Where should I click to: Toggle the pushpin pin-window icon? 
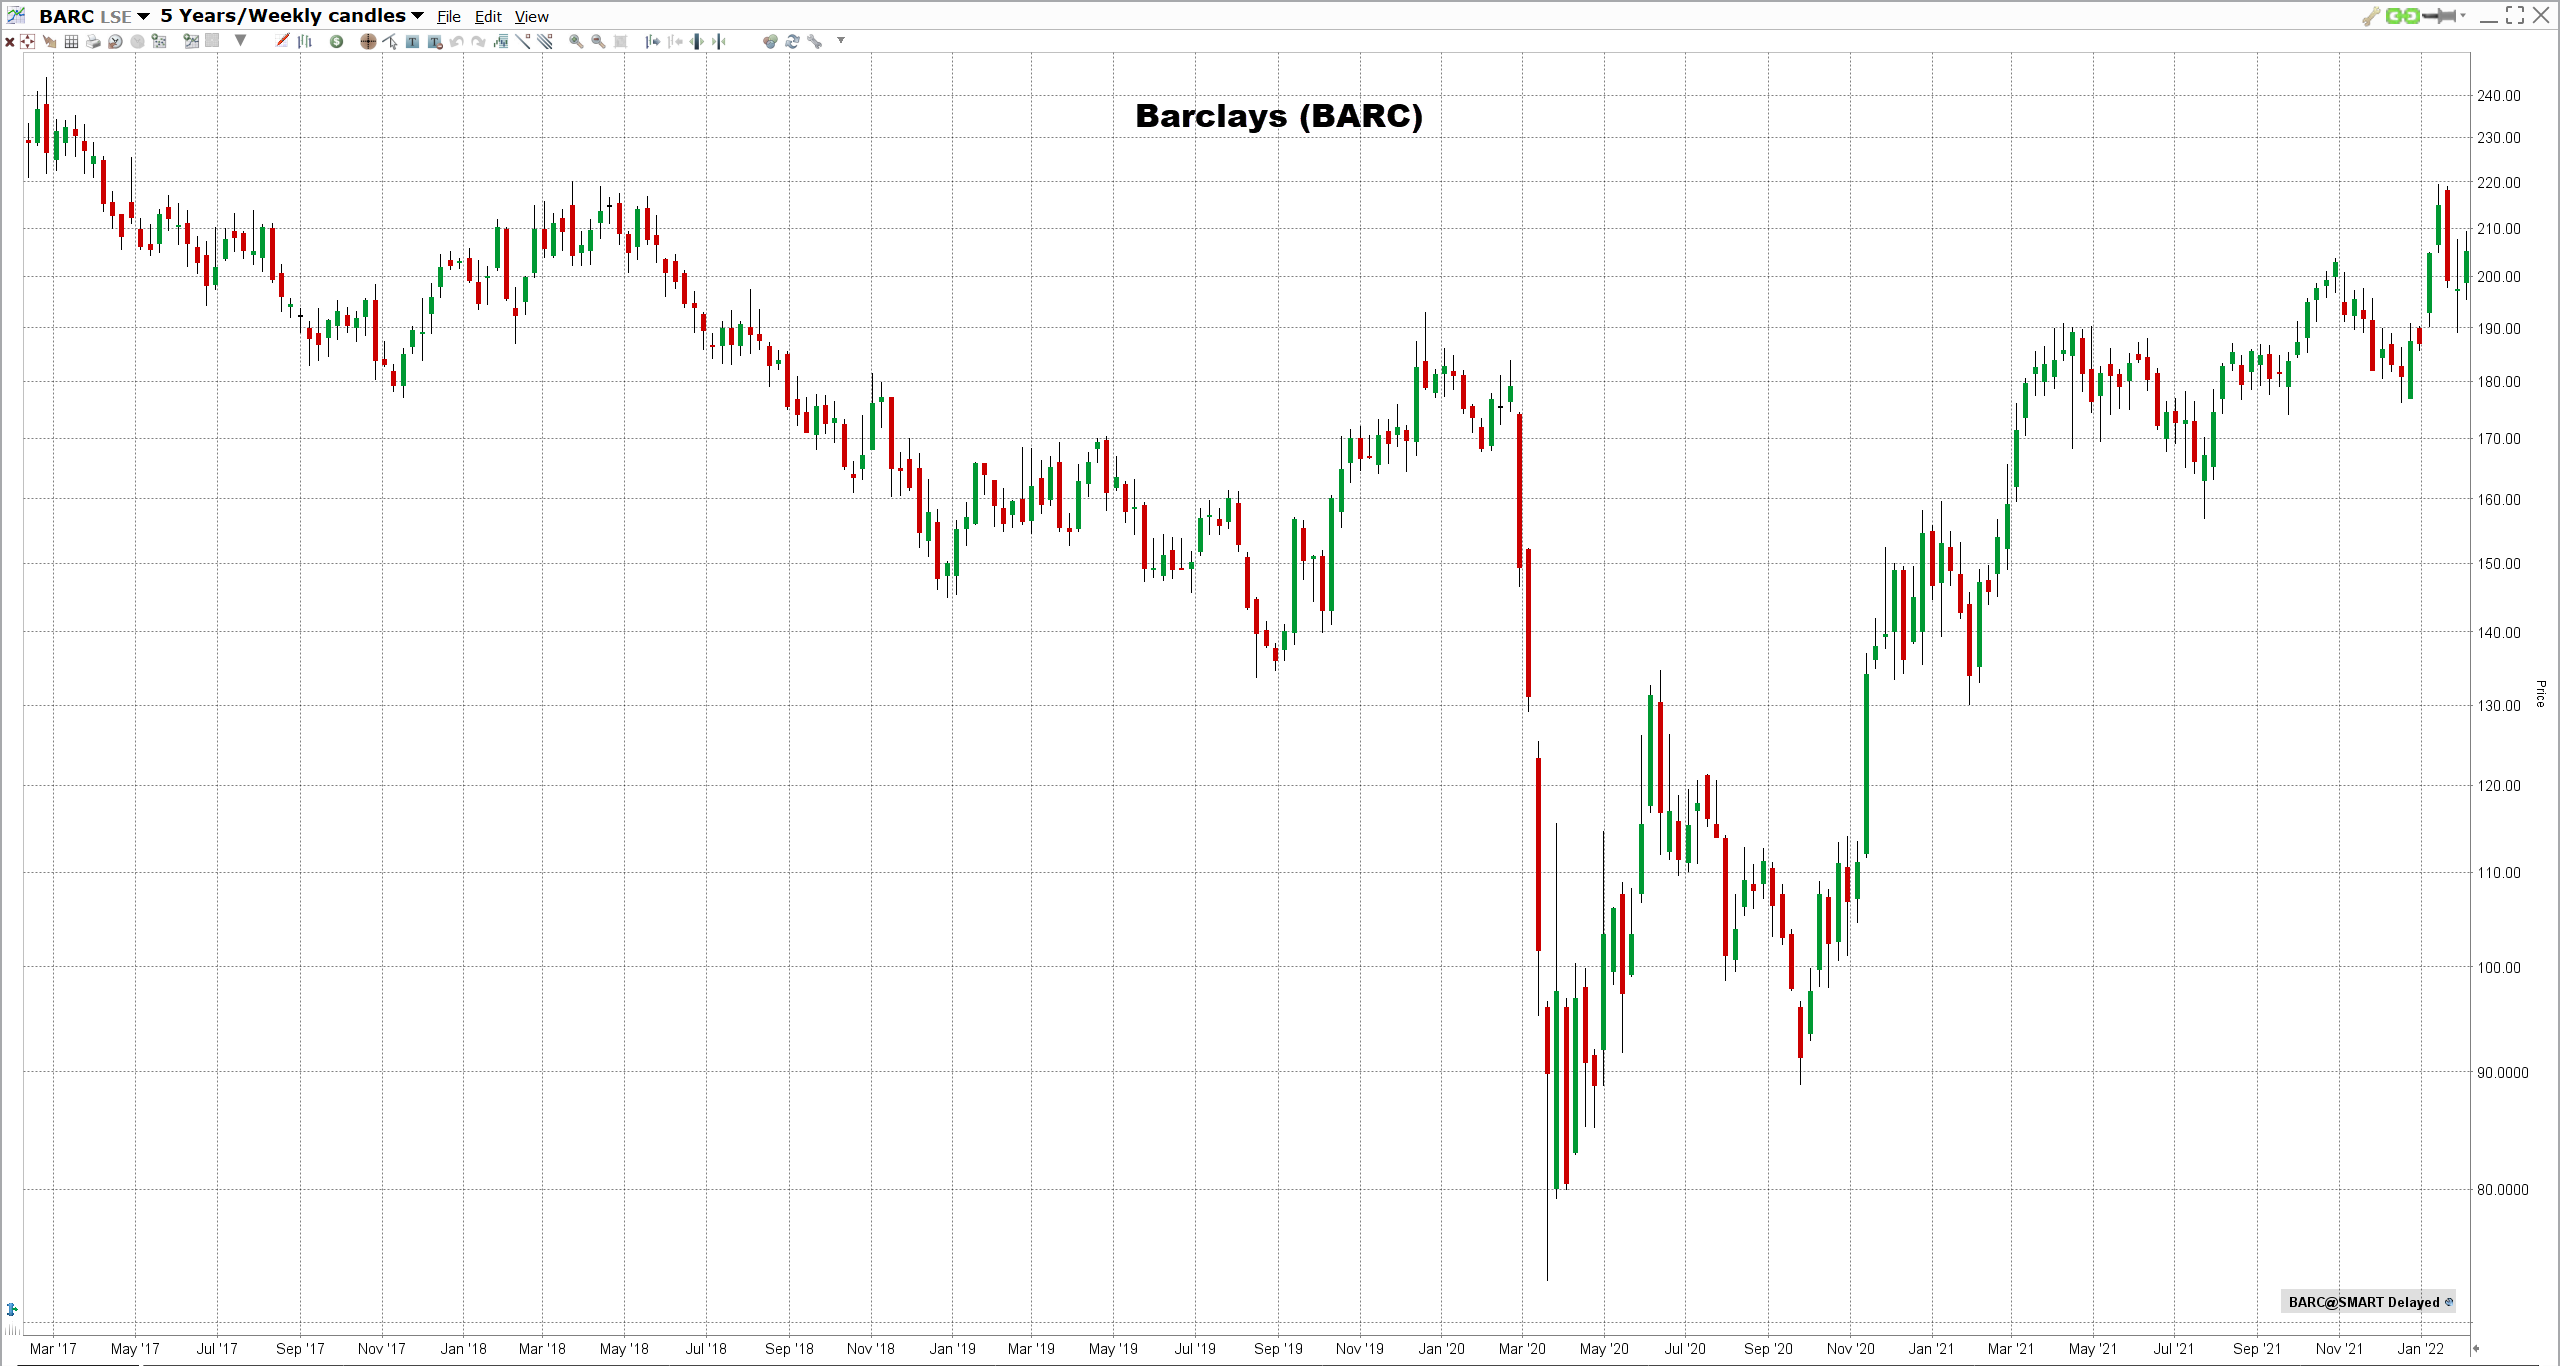coord(2439,16)
